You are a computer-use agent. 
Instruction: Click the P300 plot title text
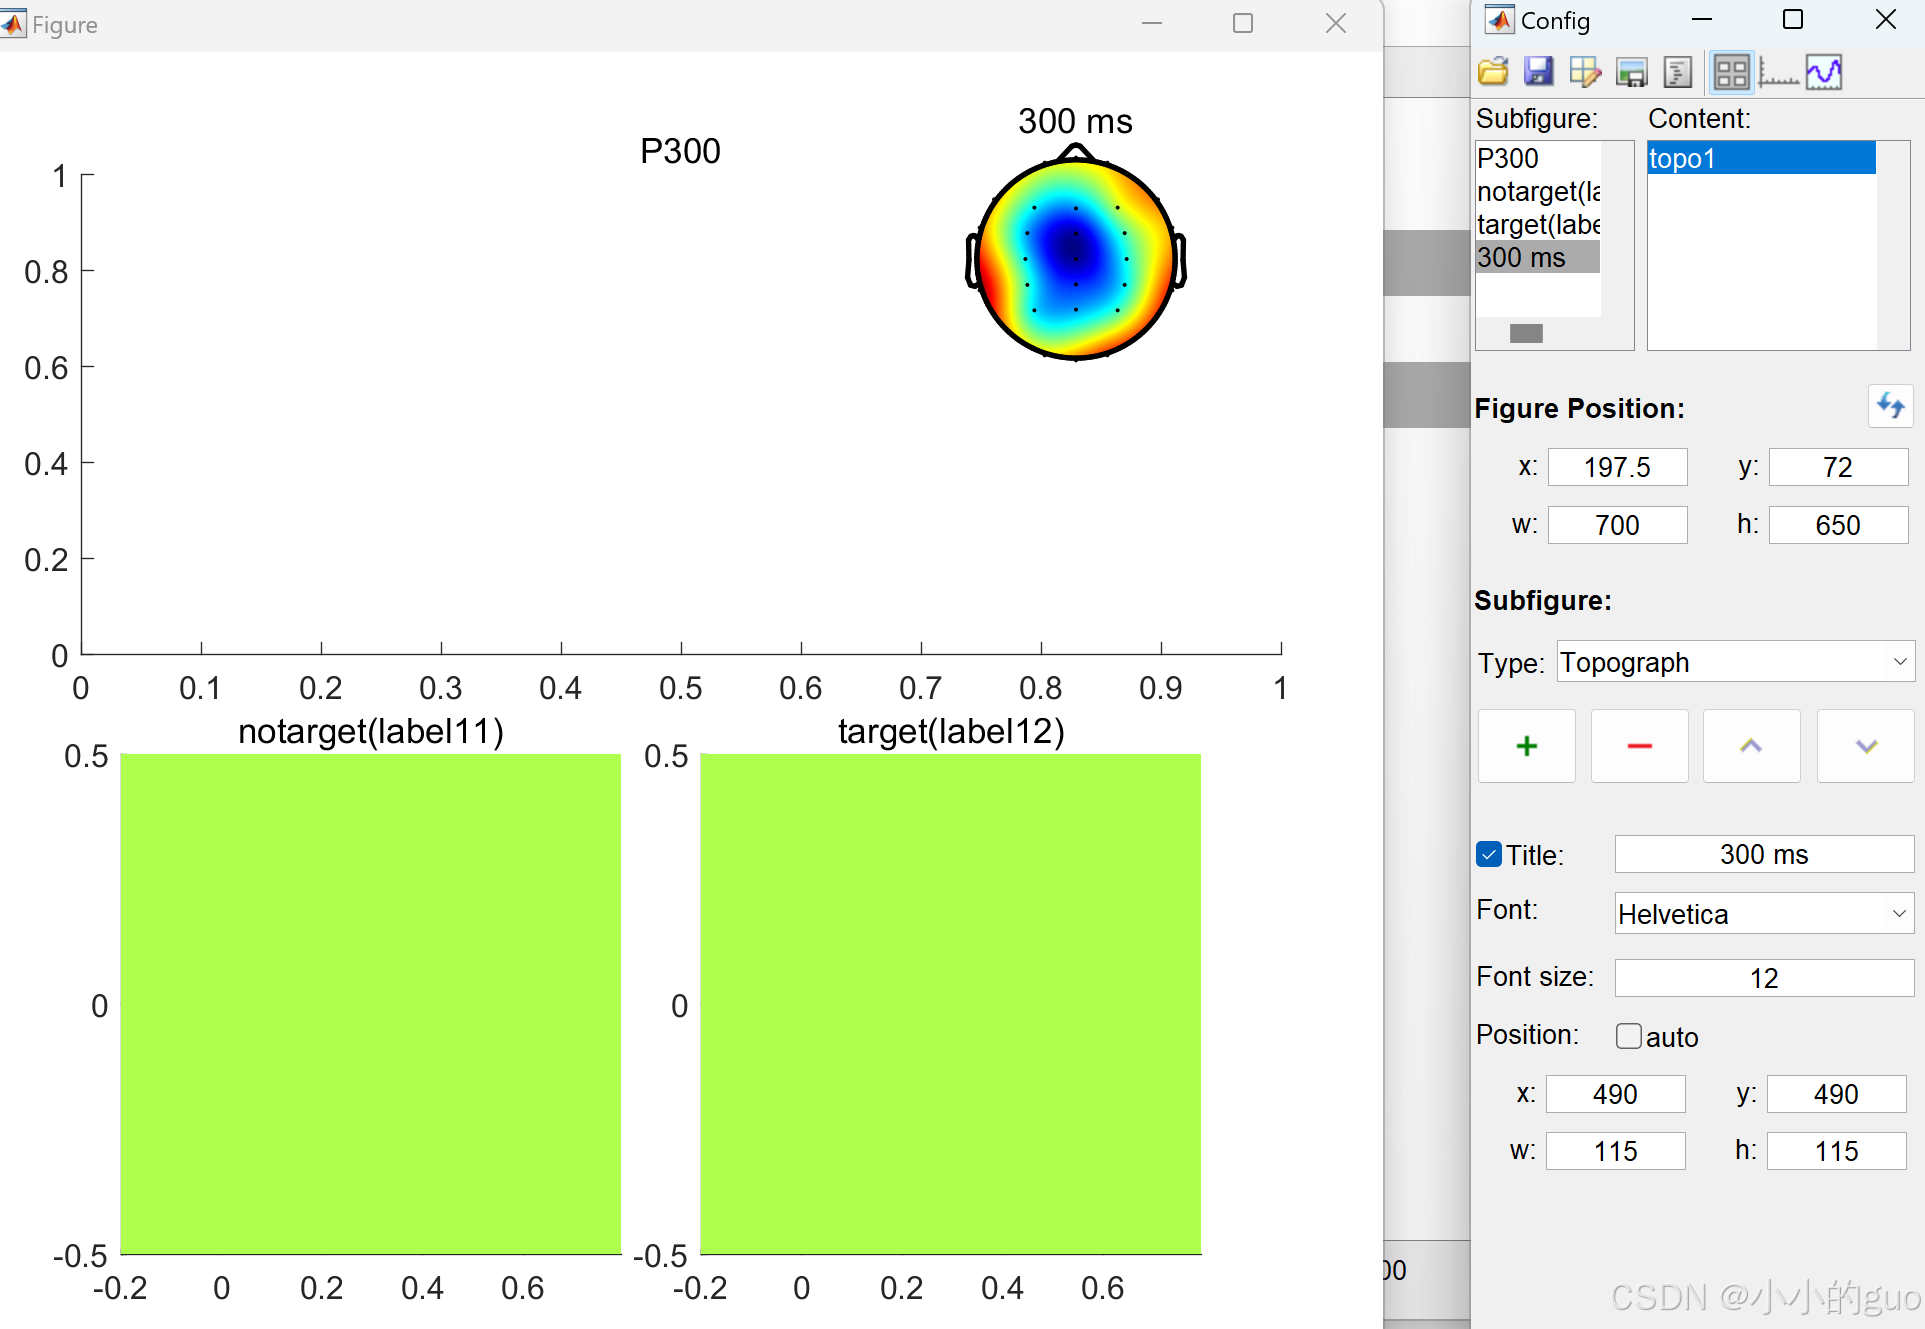[x=680, y=151]
